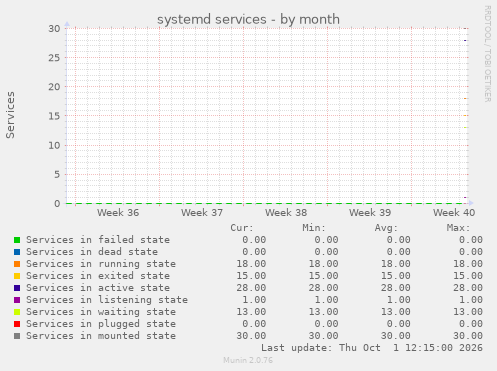
Task: Click the y-axis label 30
Action: coord(54,29)
